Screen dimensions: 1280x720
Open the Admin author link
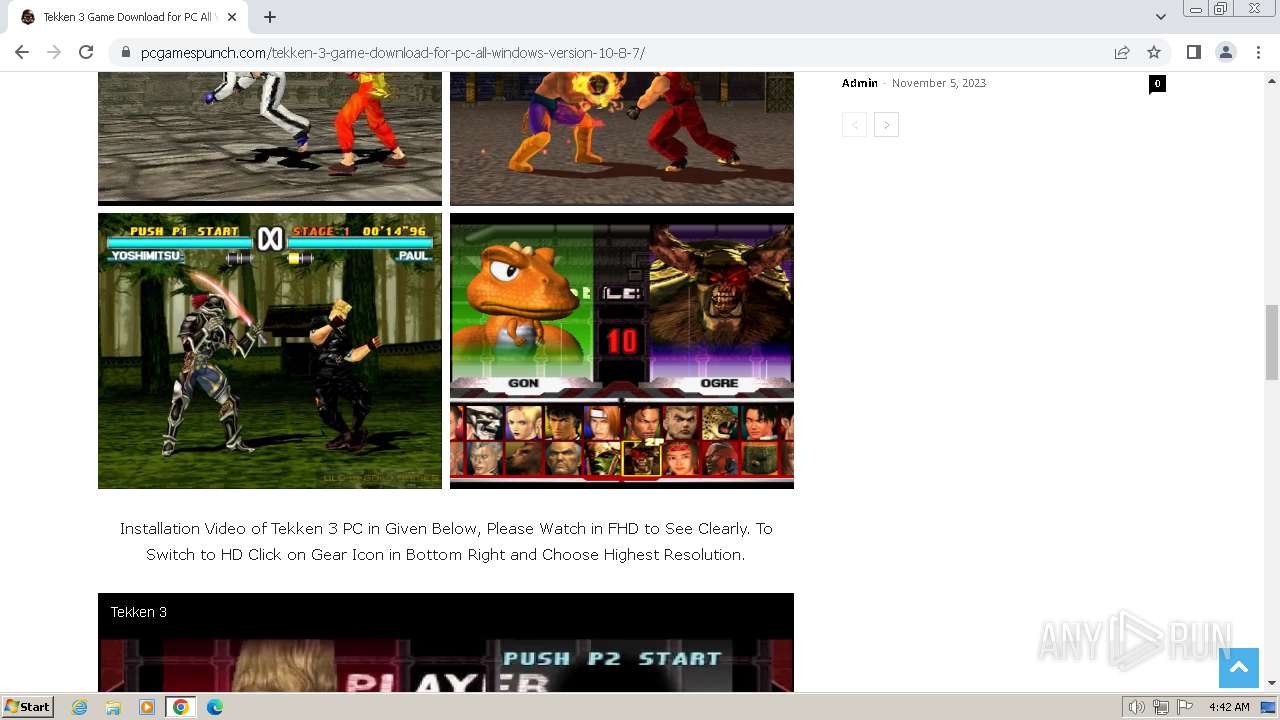coord(860,83)
